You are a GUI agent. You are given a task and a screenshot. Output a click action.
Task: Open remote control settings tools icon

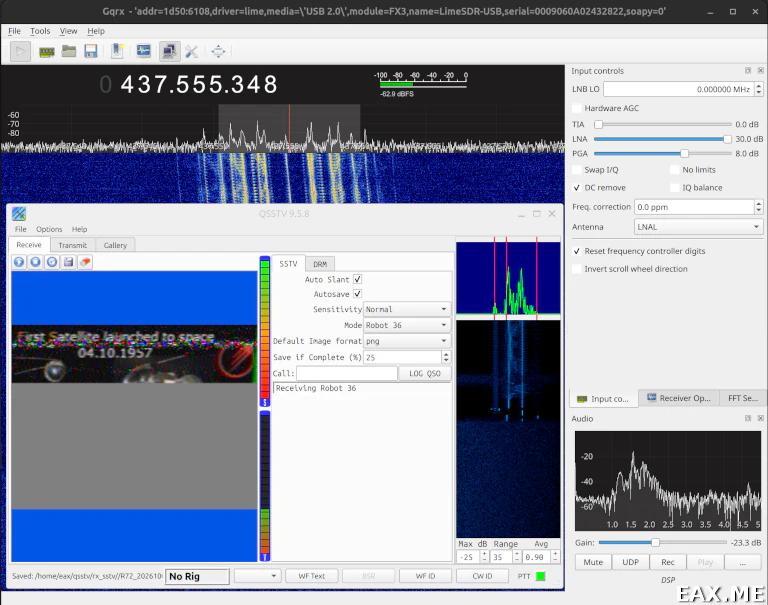pyautogui.click(x=192, y=51)
